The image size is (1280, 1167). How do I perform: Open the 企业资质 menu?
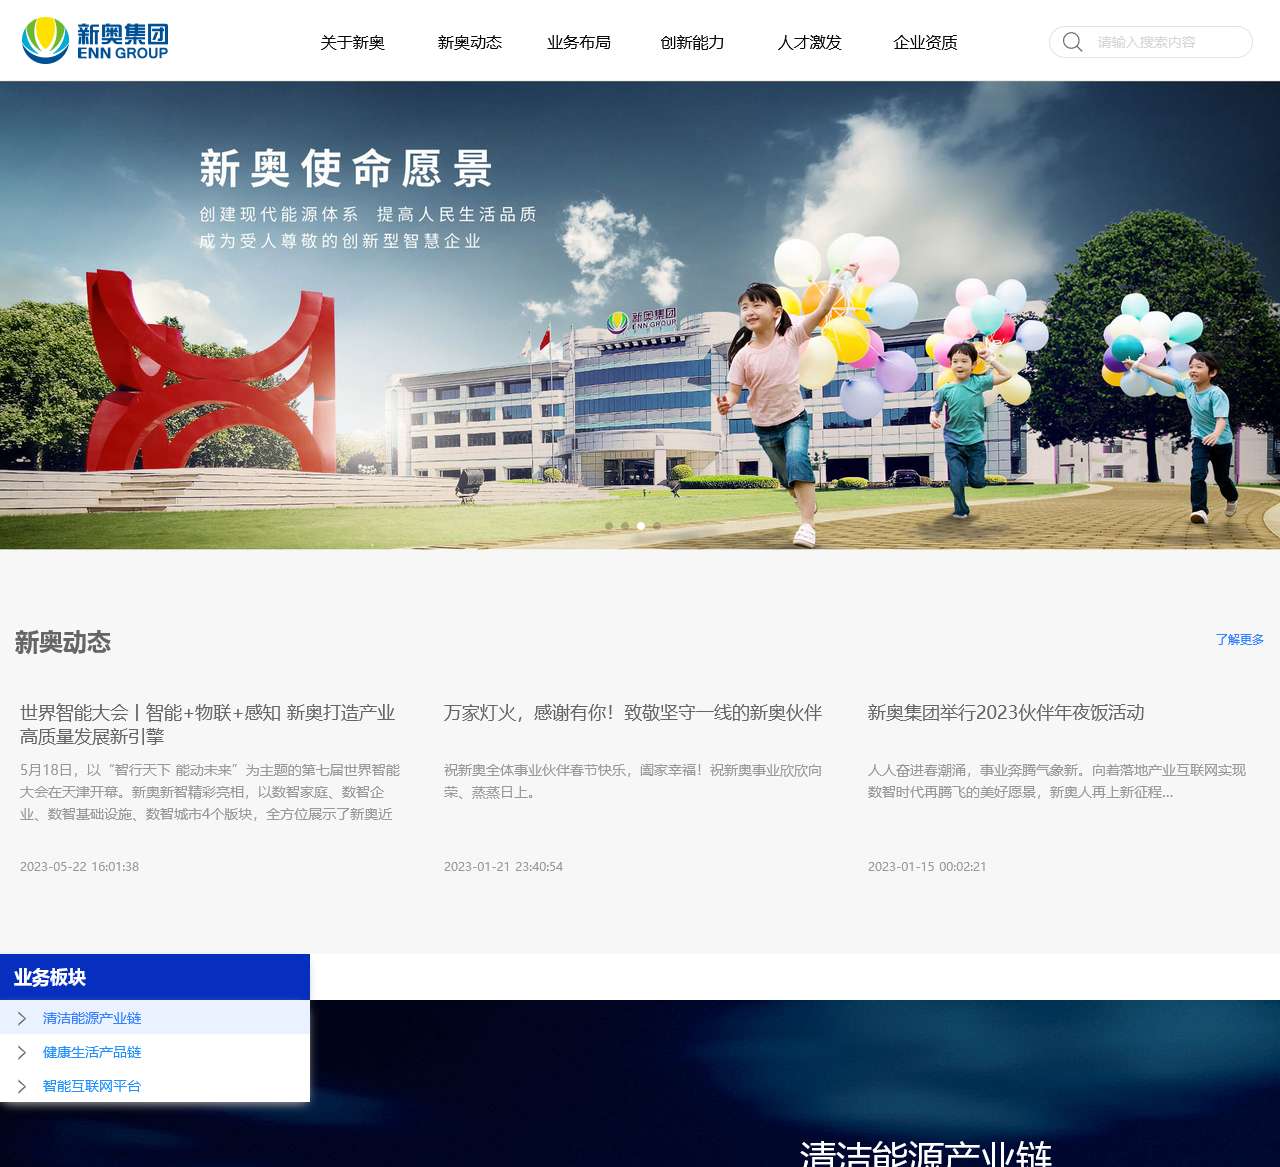[925, 42]
